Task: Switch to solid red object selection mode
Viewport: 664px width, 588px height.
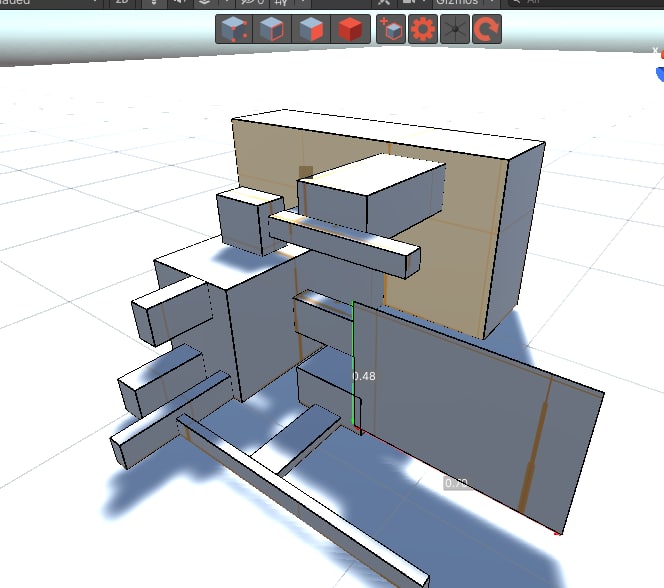Action: (x=350, y=29)
